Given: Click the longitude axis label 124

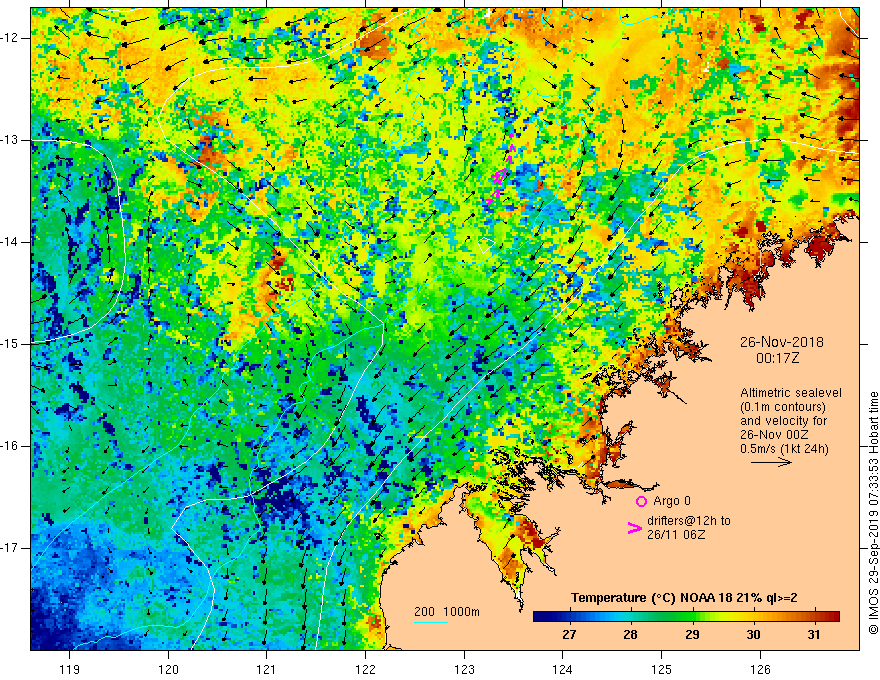Looking at the screenshot, I should point(562,669).
